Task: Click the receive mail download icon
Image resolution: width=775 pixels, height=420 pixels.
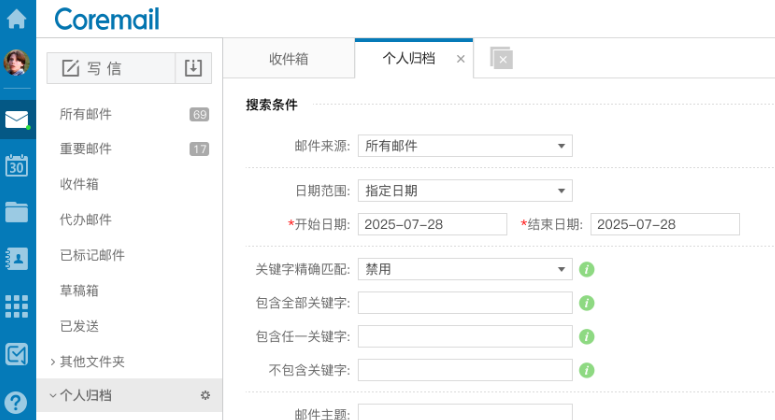Action: pyautogui.click(x=194, y=68)
